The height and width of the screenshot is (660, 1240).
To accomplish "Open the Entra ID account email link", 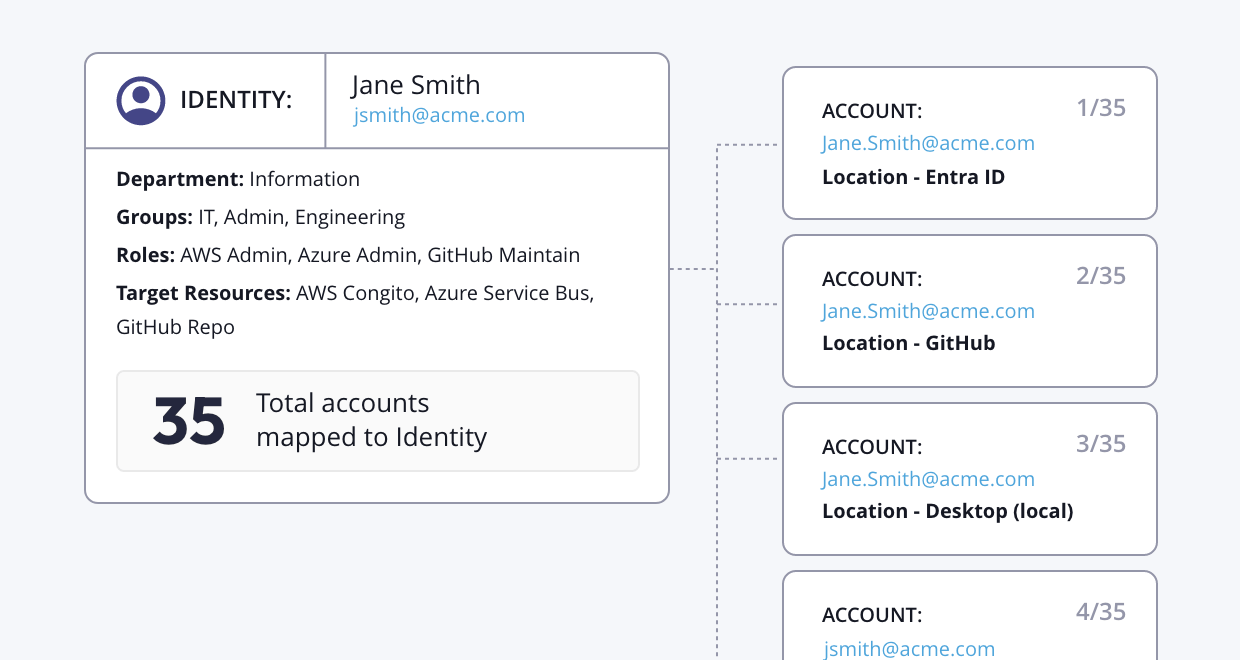I will tap(928, 143).
